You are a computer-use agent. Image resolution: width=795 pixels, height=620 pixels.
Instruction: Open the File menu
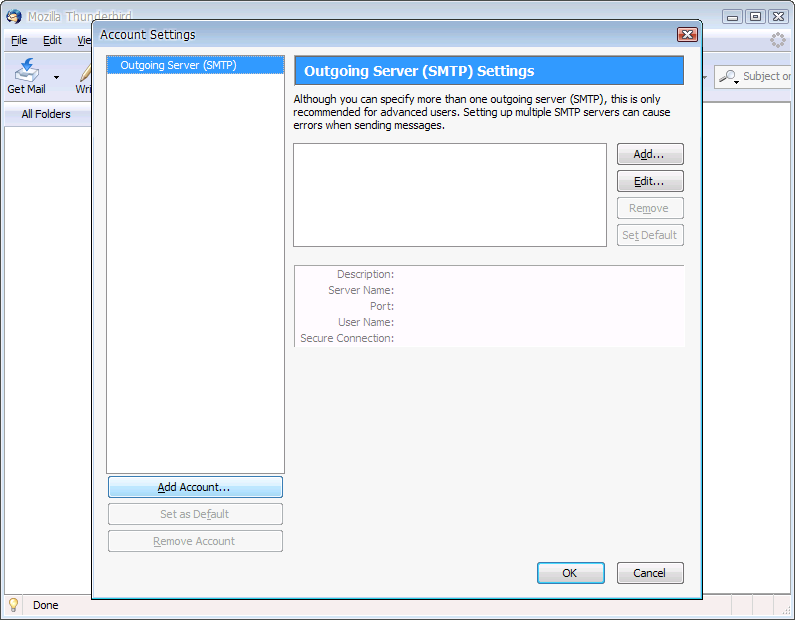19,41
